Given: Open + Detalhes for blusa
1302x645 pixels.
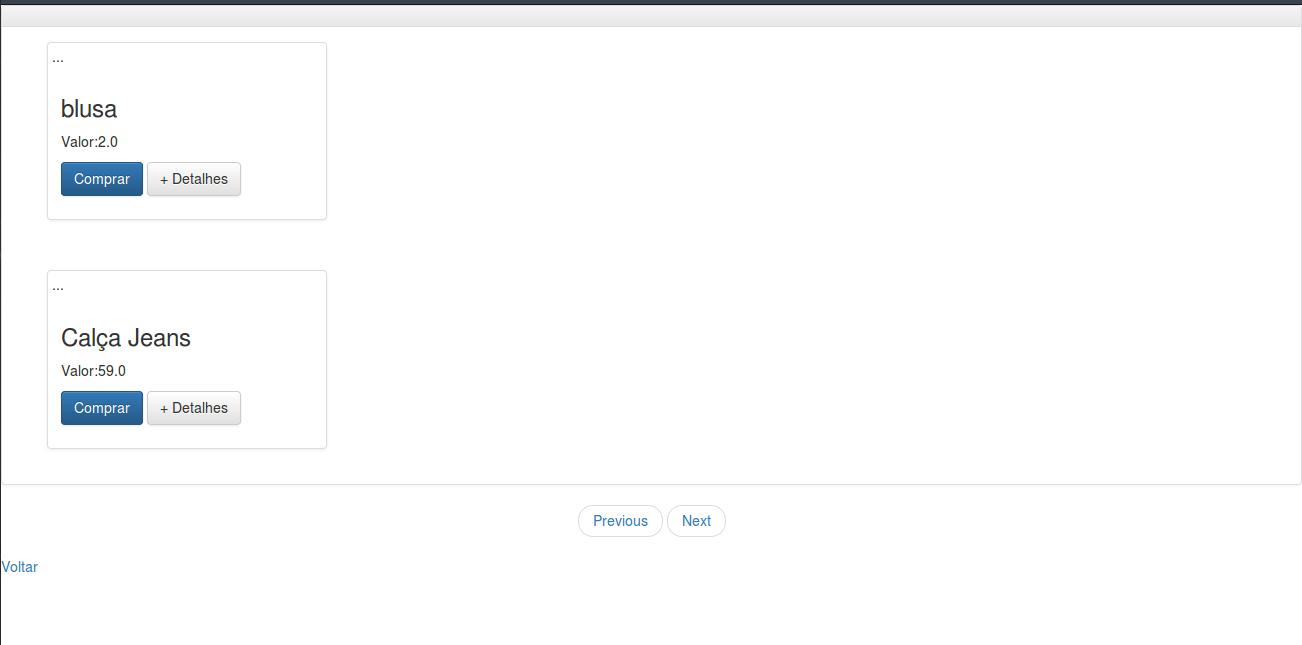Looking at the screenshot, I should tap(194, 179).
